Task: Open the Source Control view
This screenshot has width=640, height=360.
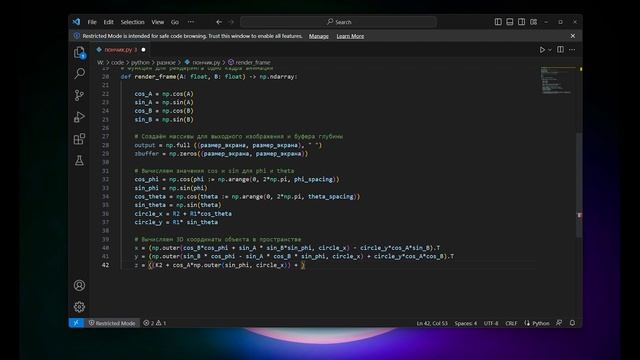Action: [79, 95]
